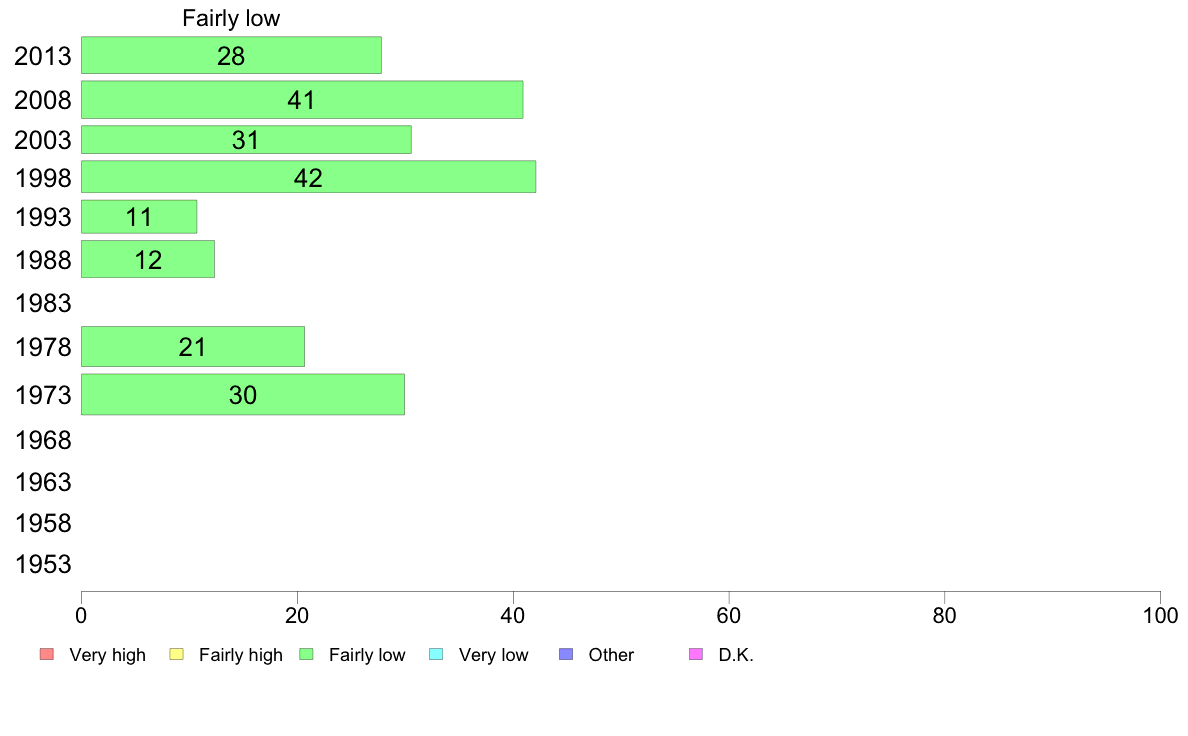Click the Very low legend label text
Viewport: 1188px width, 736px height.
point(493,655)
